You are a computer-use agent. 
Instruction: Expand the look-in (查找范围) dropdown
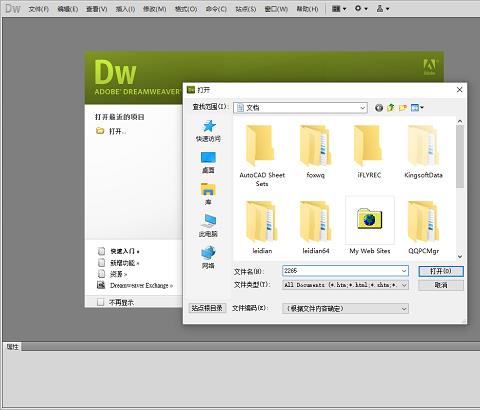pyautogui.click(x=362, y=108)
